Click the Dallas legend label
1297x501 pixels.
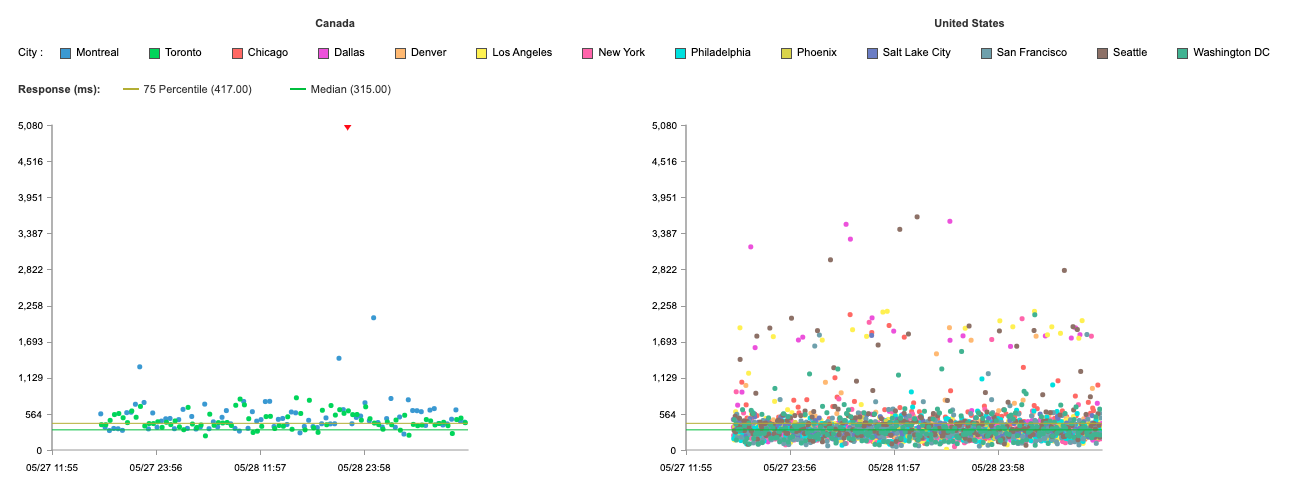(x=350, y=53)
